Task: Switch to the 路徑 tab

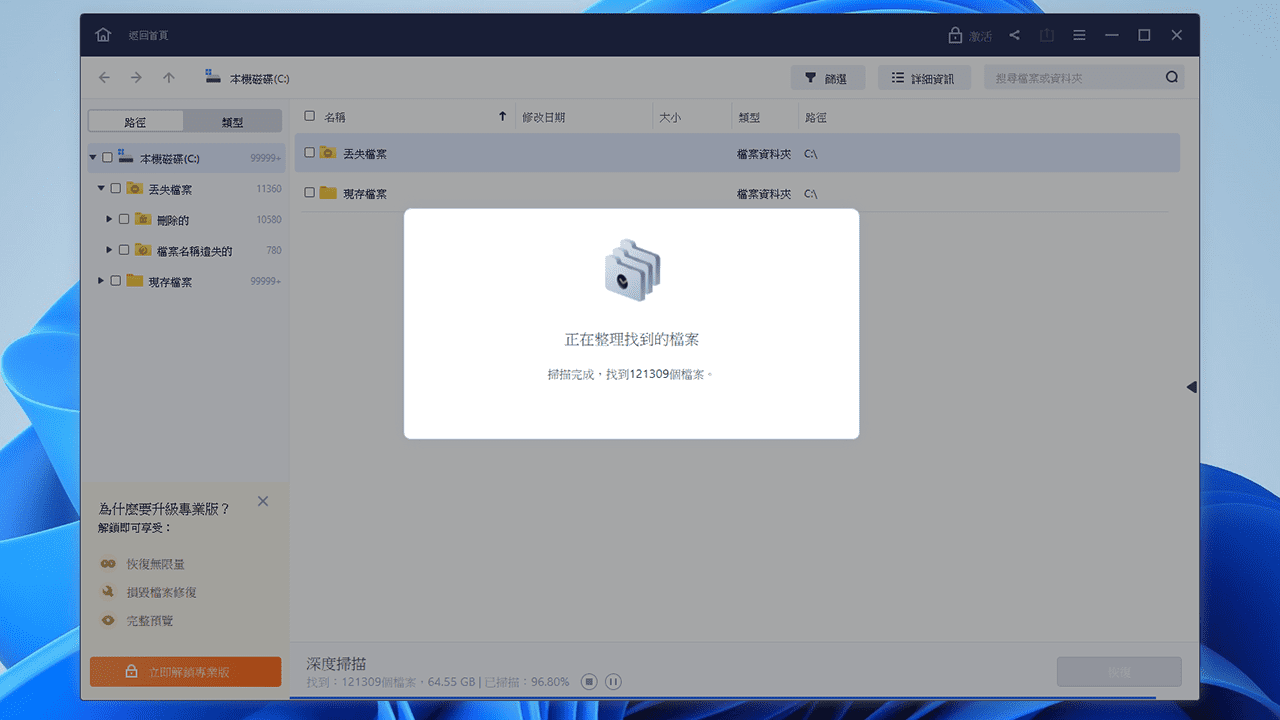Action: [x=136, y=121]
